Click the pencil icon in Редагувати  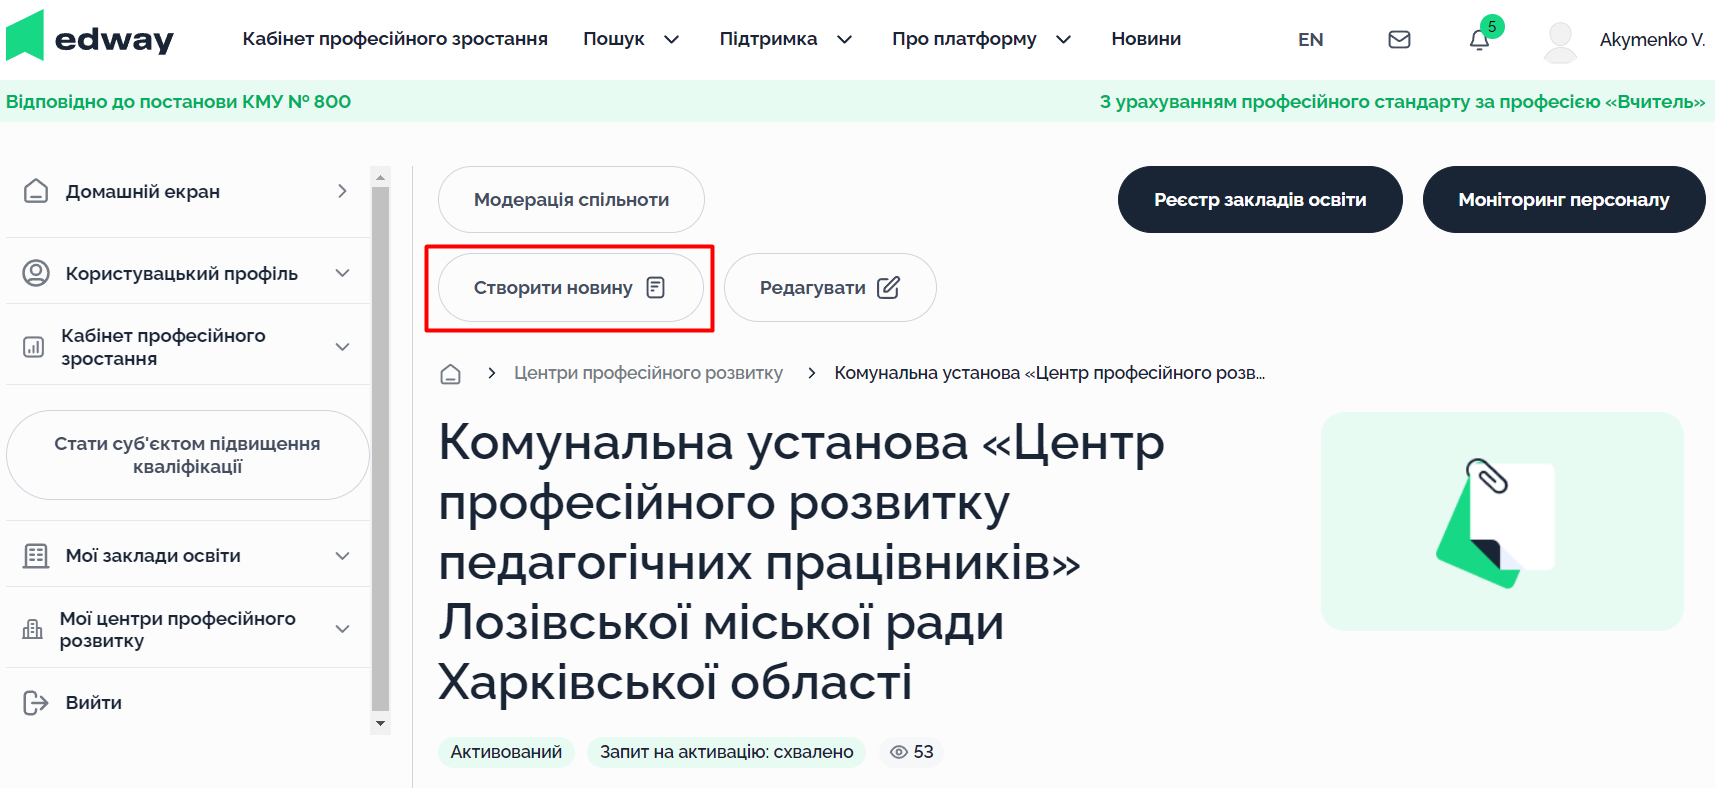tap(888, 288)
